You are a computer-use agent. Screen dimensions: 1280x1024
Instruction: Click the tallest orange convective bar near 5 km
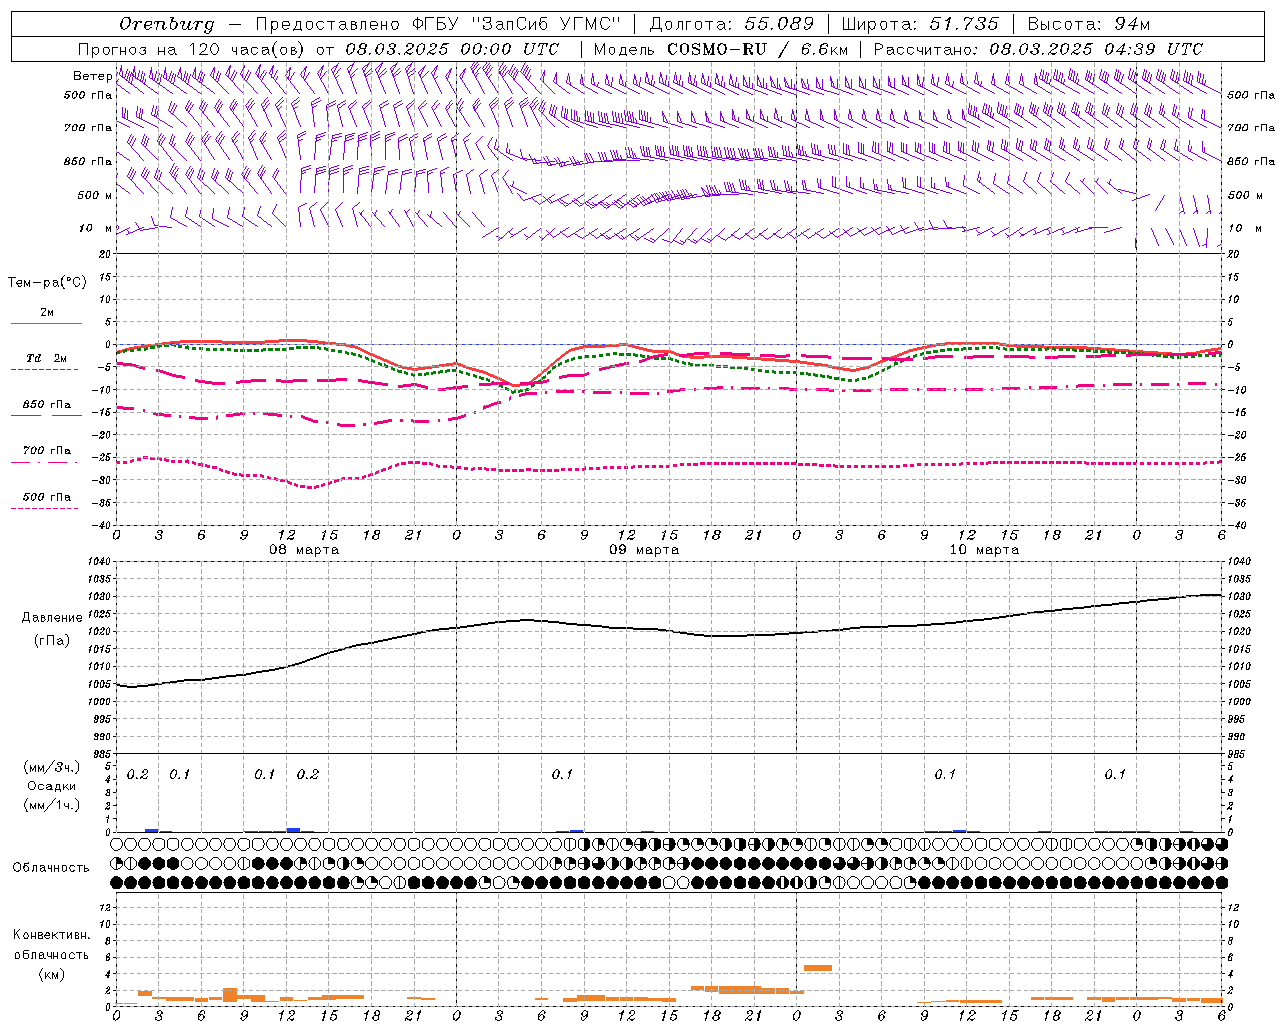(818, 968)
